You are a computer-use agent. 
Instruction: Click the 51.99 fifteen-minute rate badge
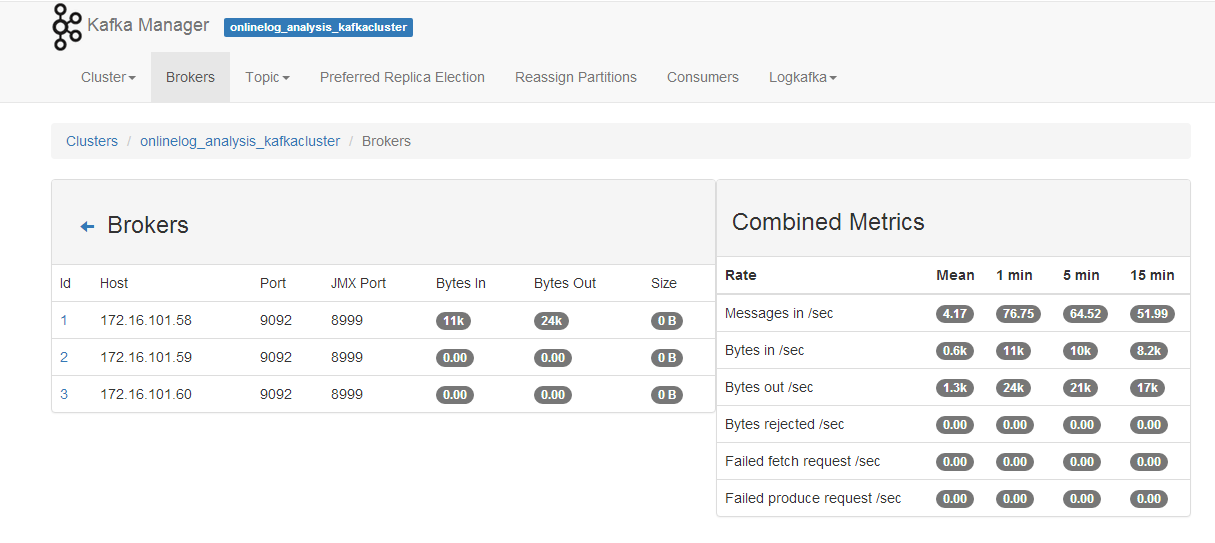click(x=1152, y=314)
